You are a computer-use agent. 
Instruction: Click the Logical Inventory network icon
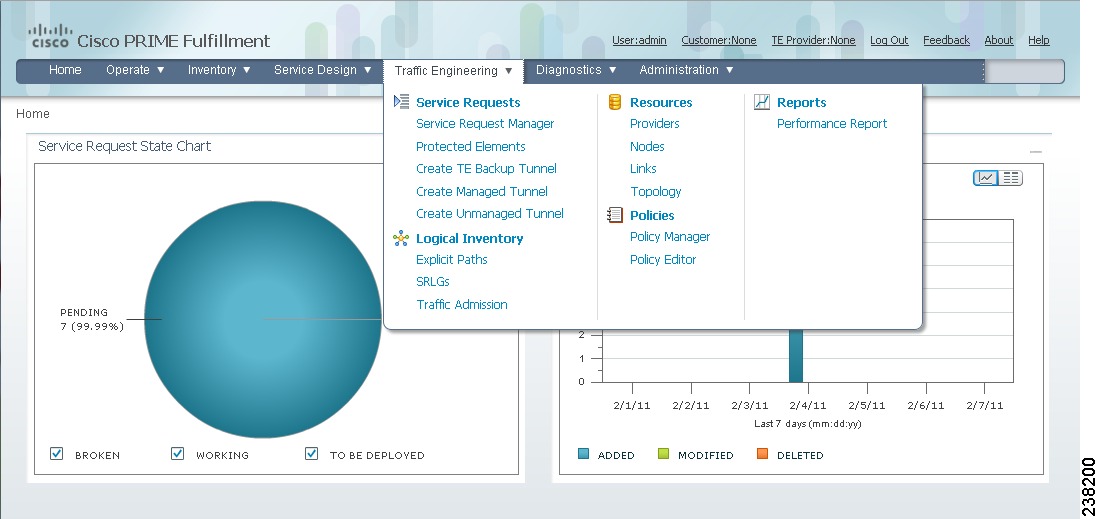click(401, 238)
